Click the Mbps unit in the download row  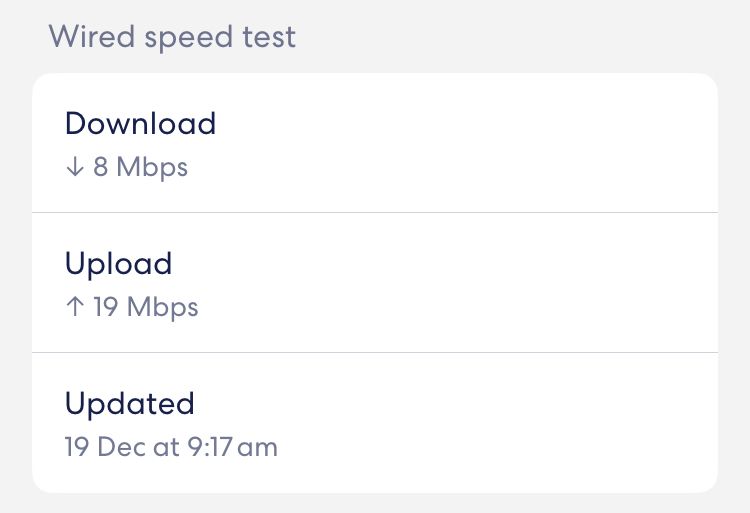(x=152, y=167)
